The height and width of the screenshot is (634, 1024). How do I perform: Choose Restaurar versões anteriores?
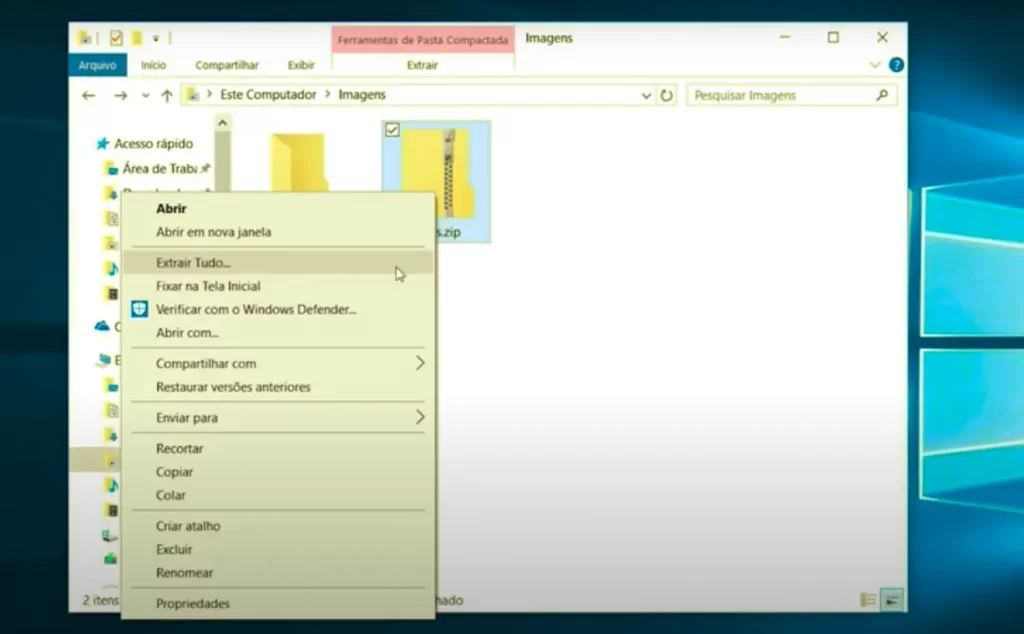pos(233,387)
